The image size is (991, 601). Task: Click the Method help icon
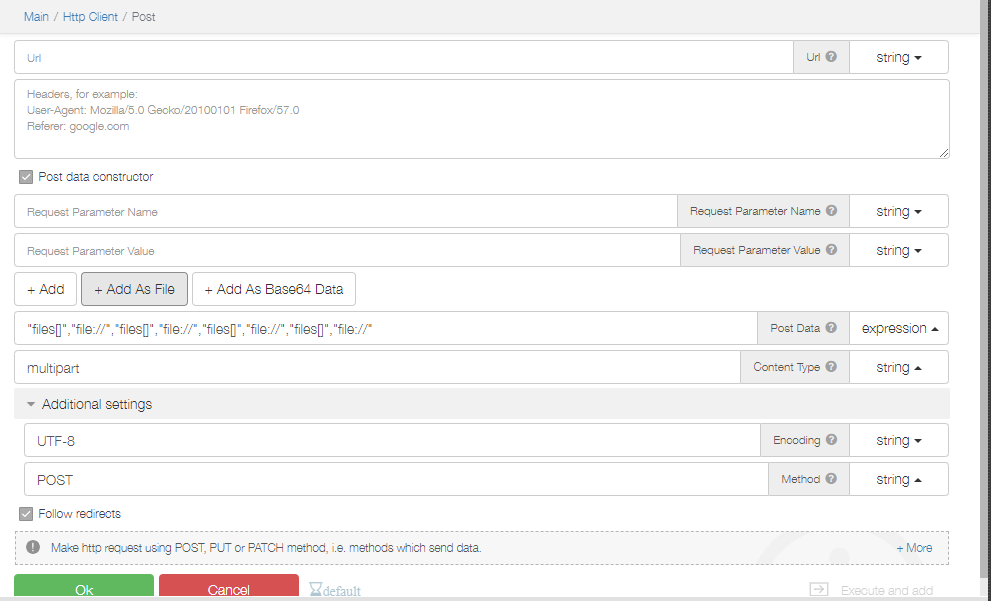831,480
